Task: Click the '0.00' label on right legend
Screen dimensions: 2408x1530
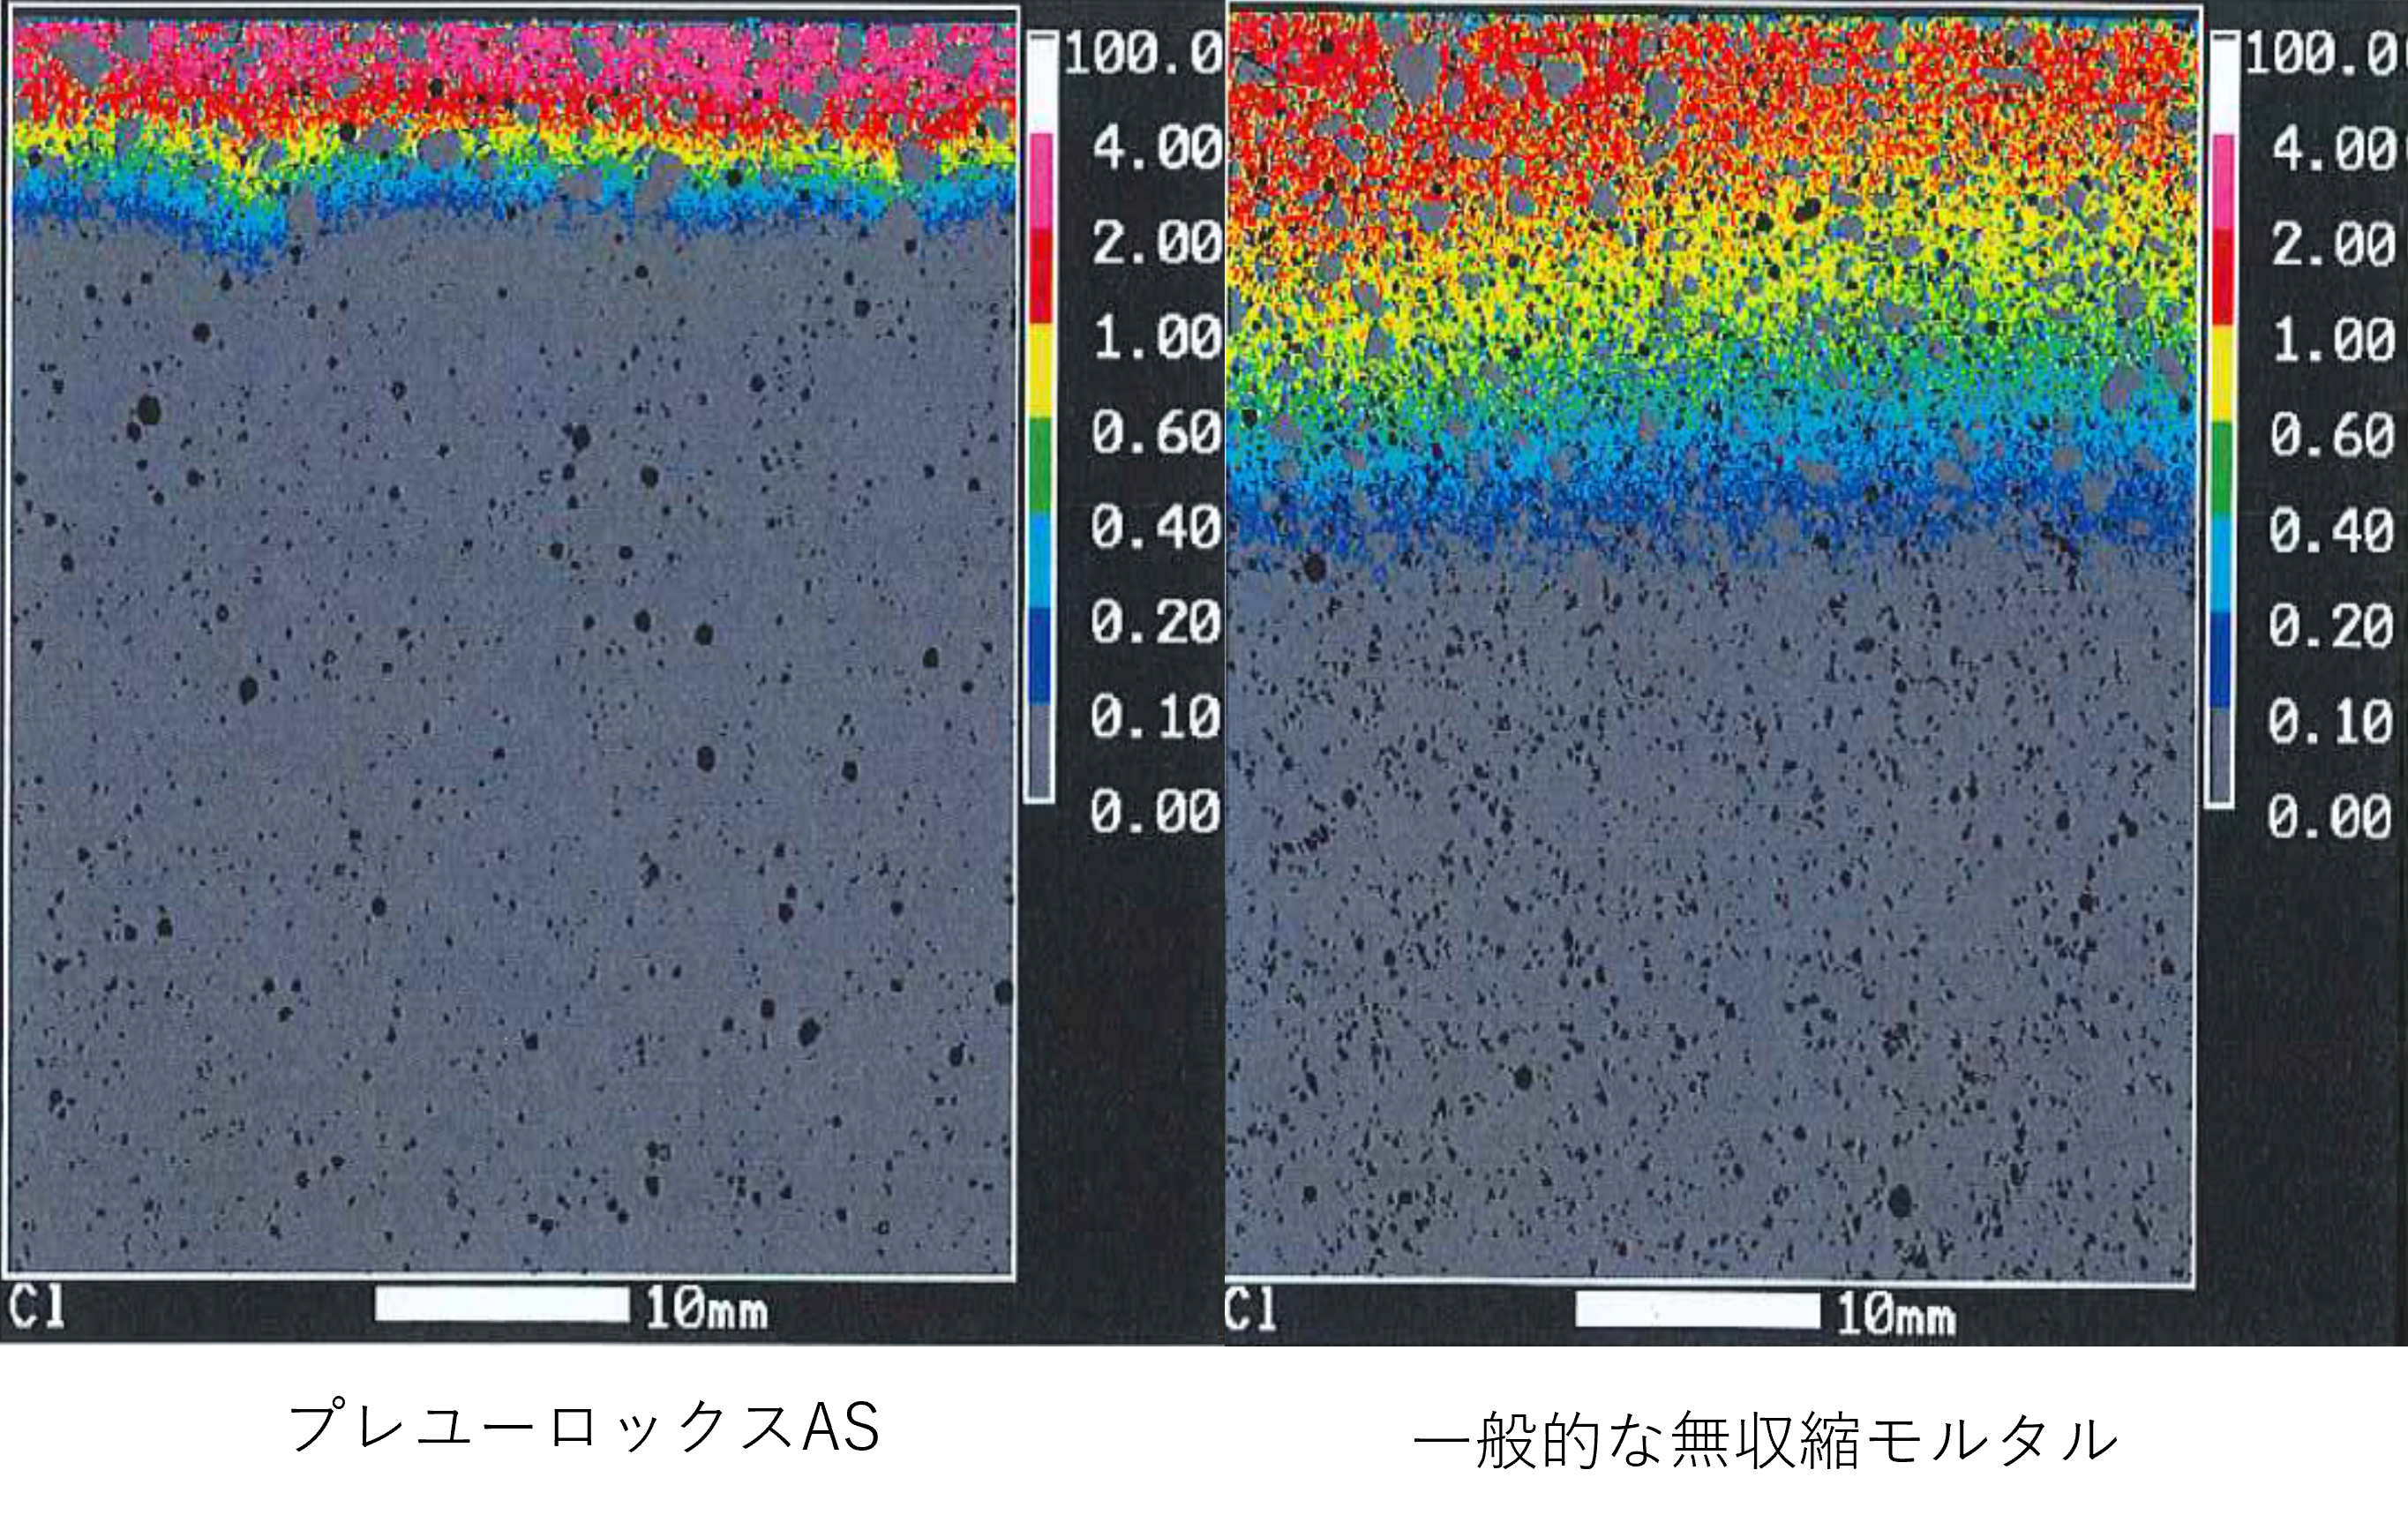Action: [x=2330, y=817]
